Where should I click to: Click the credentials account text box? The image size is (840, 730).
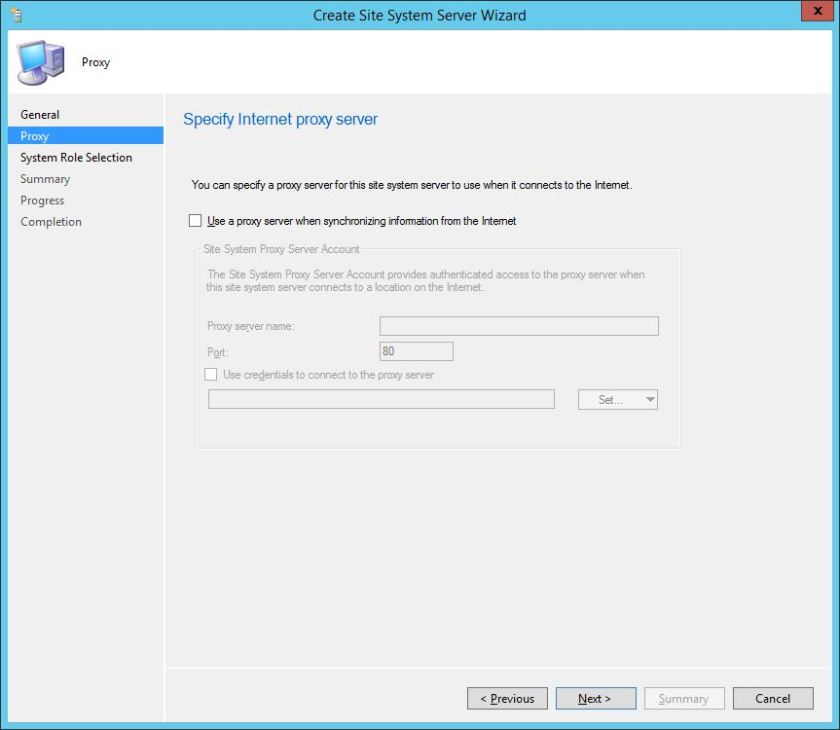click(382, 398)
